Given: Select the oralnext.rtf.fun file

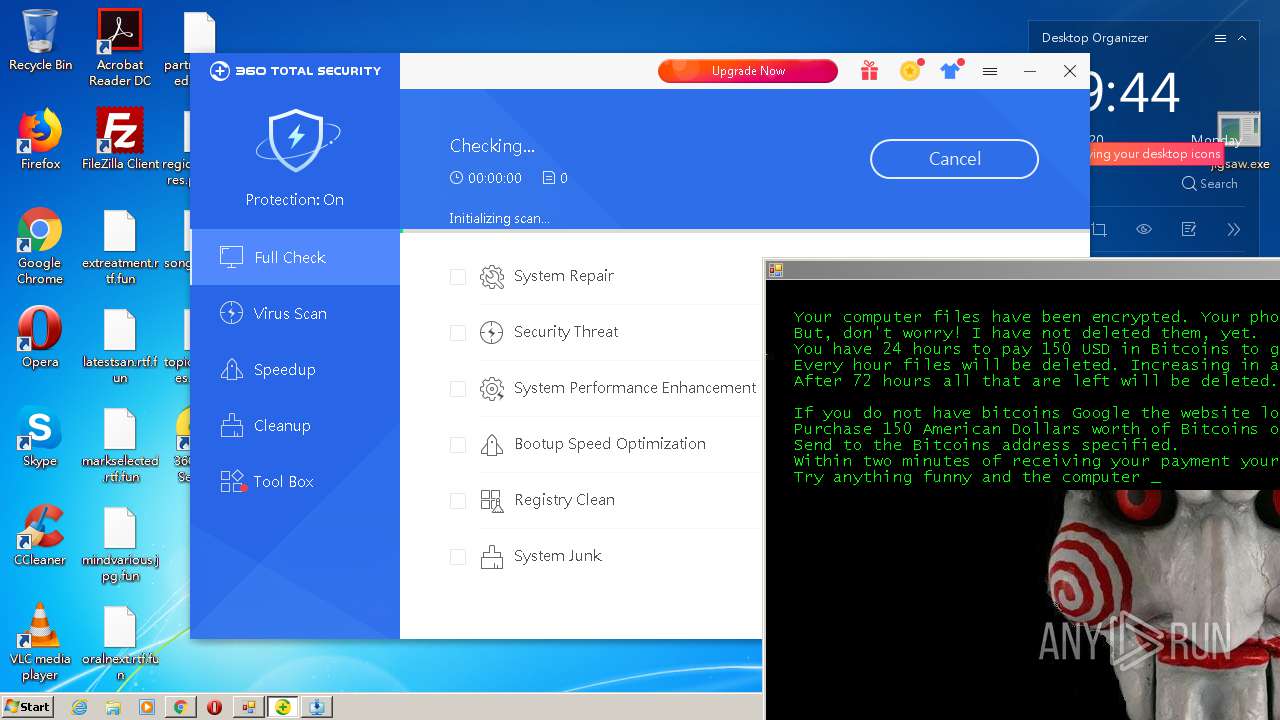Looking at the screenshot, I should pyautogui.click(x=120, y=644).
